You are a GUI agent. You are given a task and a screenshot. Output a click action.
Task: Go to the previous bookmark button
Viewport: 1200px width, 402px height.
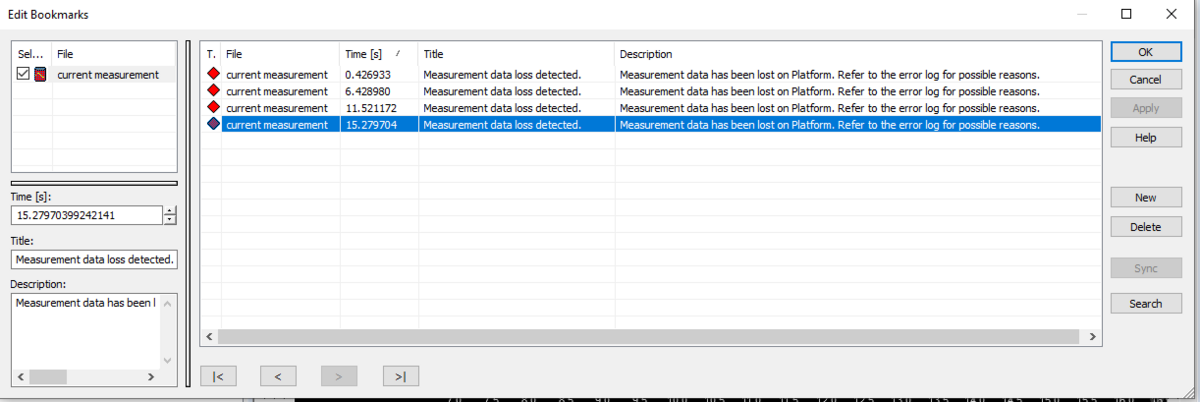click(278, 376)
